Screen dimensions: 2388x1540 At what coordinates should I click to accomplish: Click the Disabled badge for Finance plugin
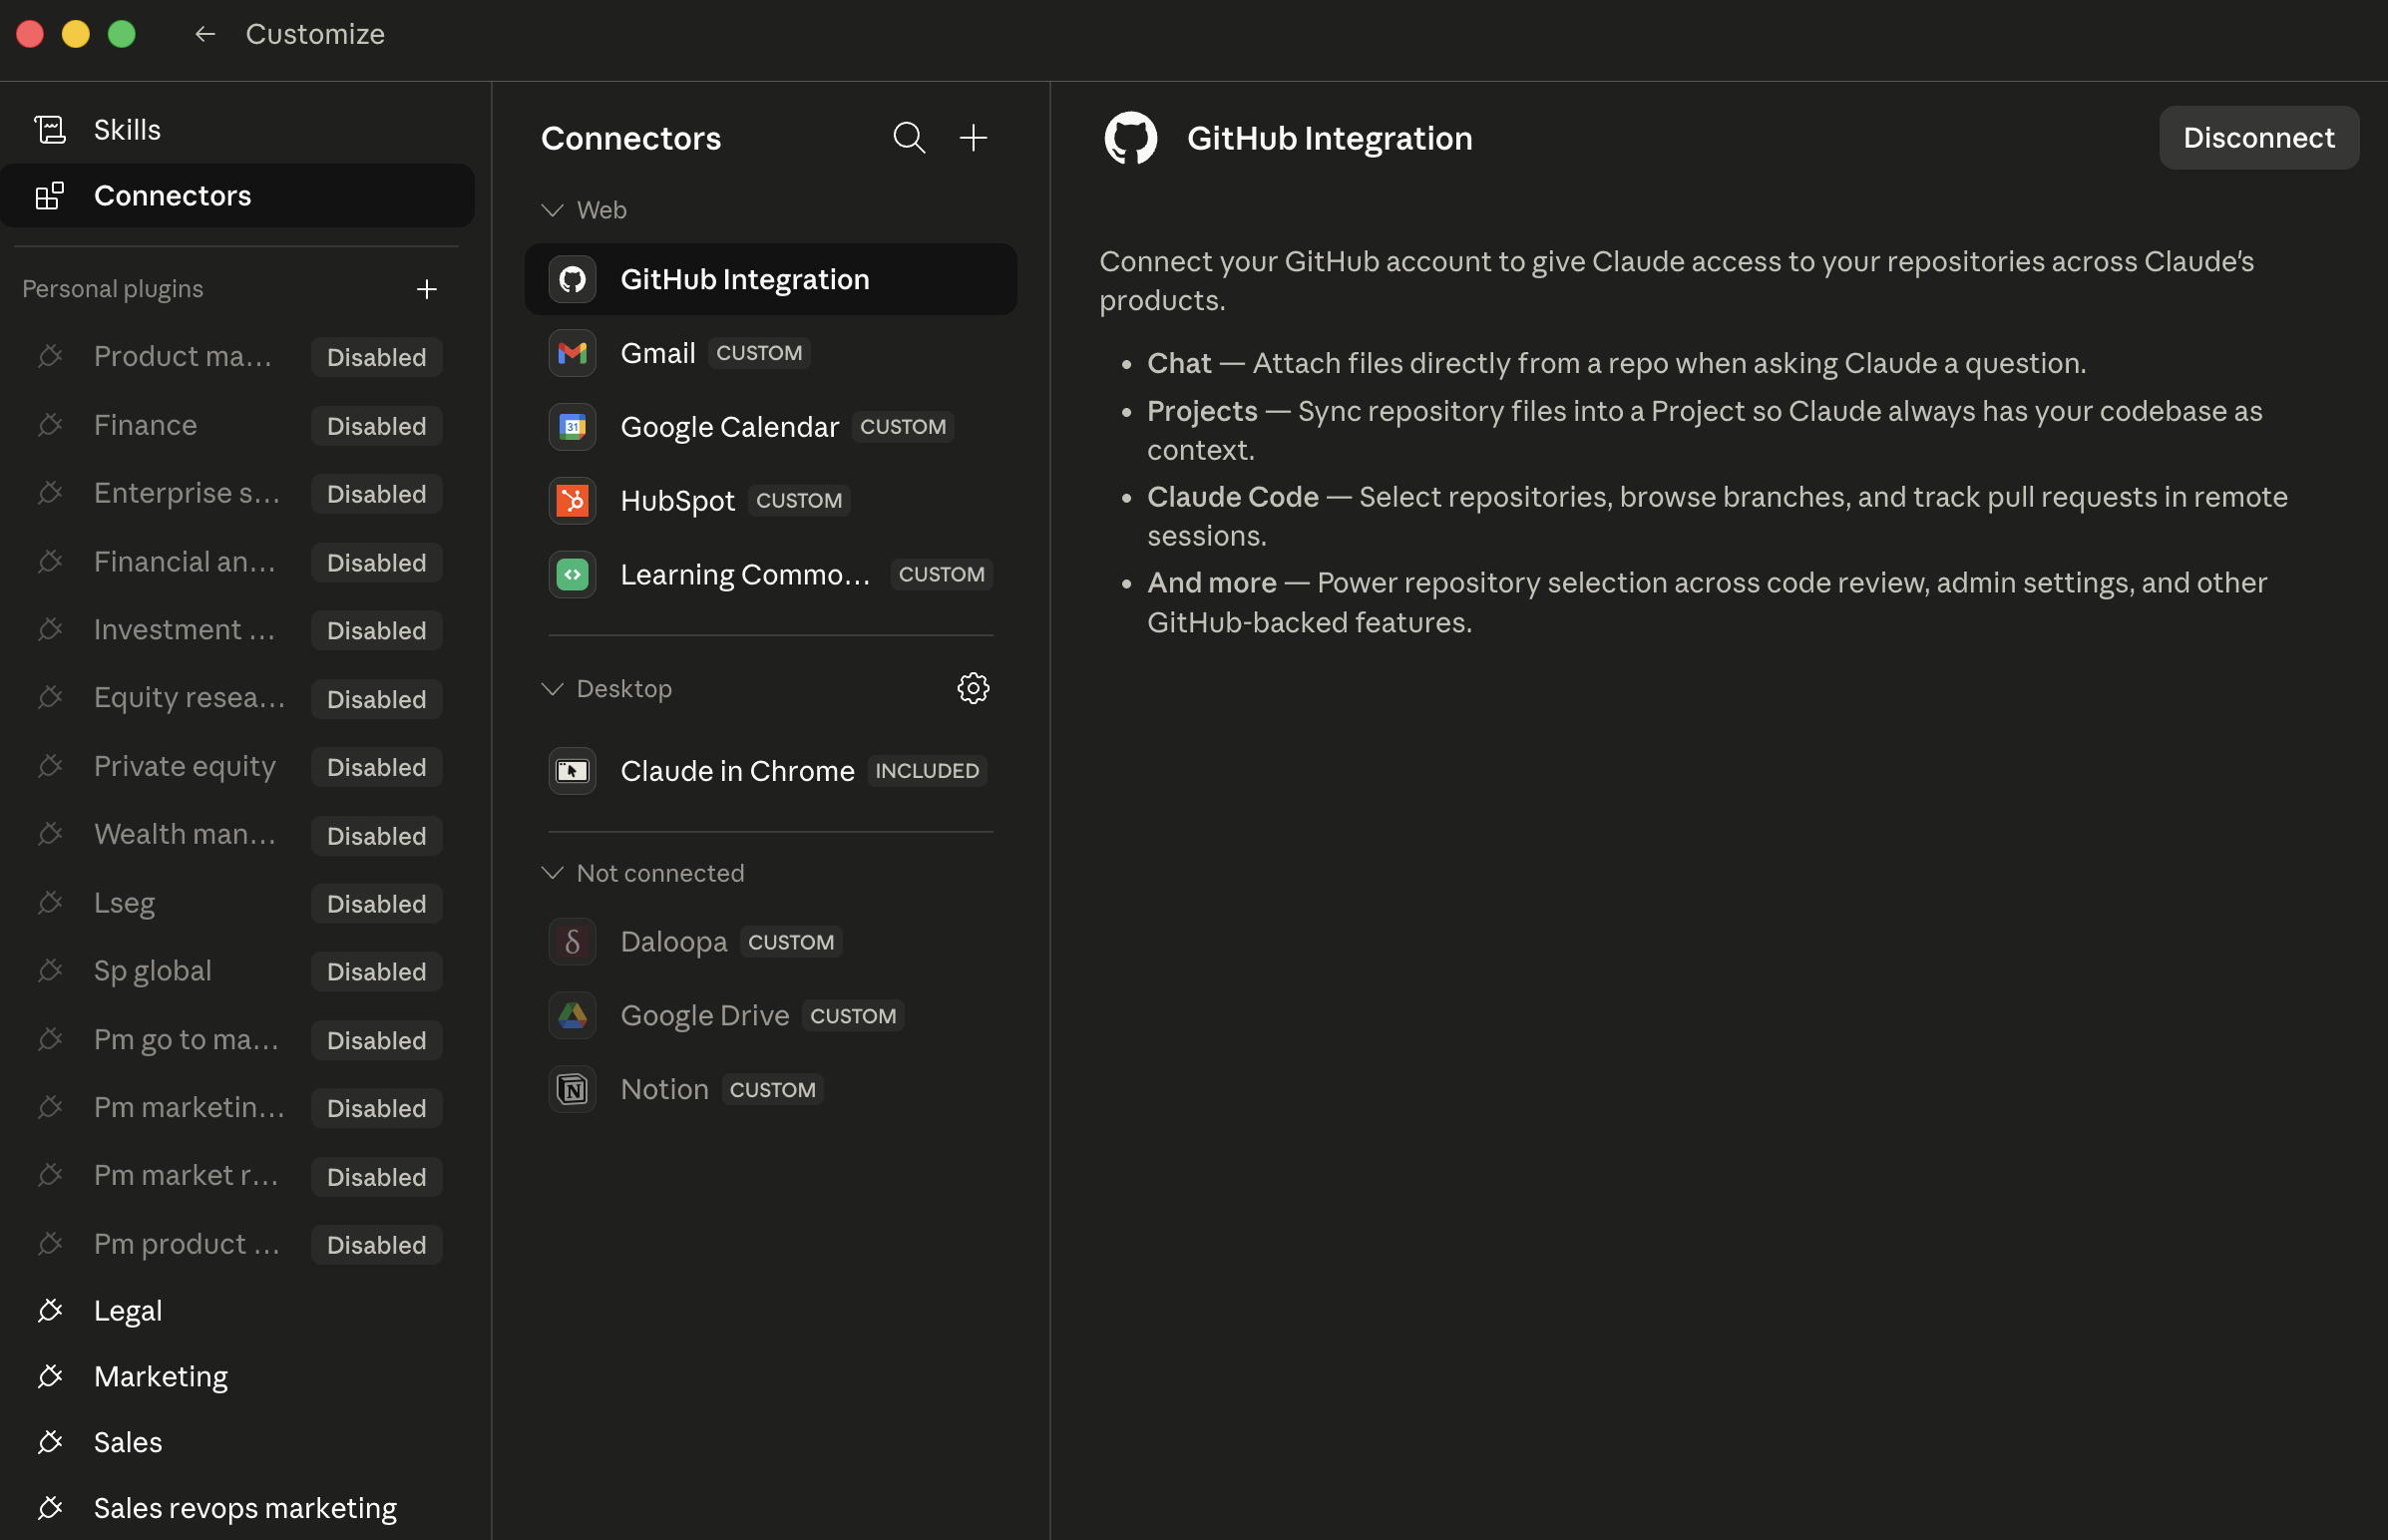(376, 426)
